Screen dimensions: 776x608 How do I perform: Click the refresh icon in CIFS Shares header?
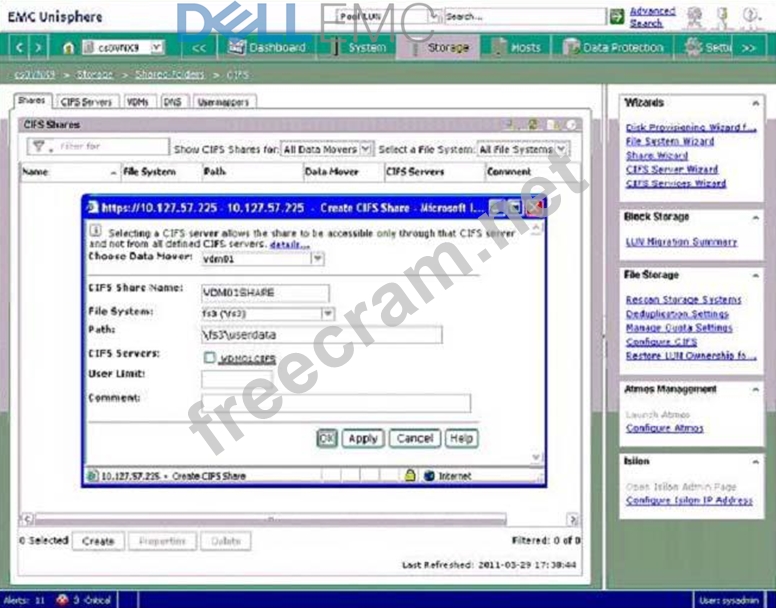point(534,125)
